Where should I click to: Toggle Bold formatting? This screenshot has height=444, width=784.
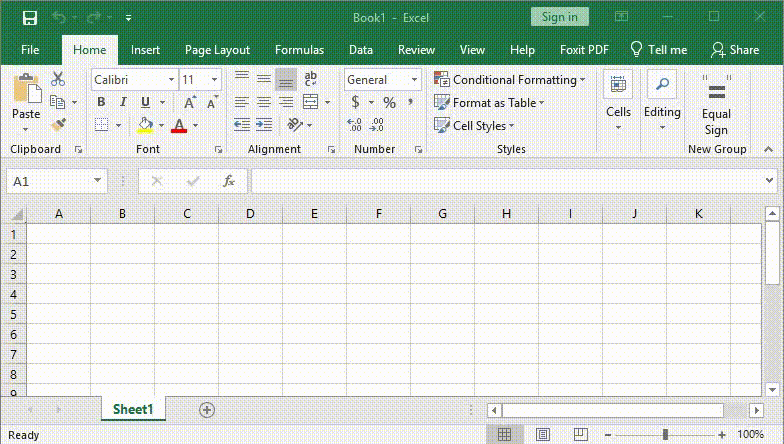tap(102, 102)
